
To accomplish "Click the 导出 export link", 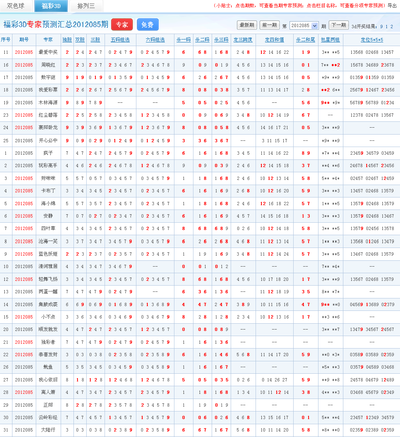I will click(392, 6).
